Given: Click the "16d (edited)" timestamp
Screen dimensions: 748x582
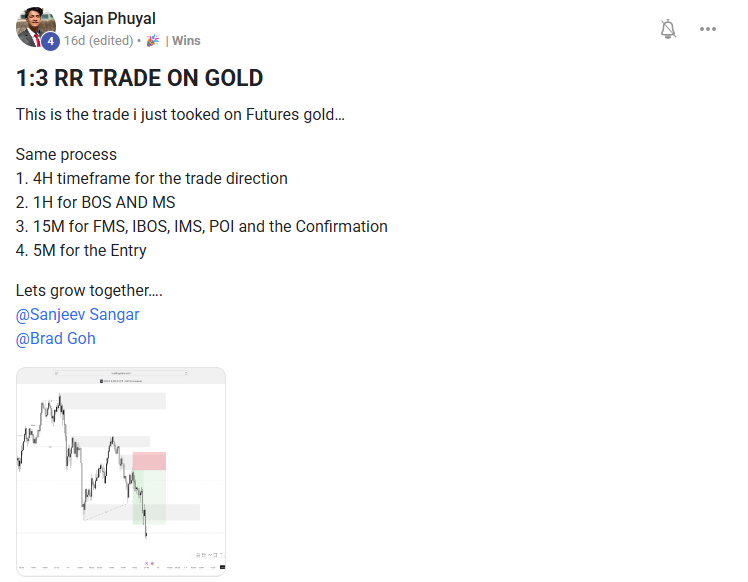Looking at the screenshot, I should pyautogui.click(x=98, y=41).
